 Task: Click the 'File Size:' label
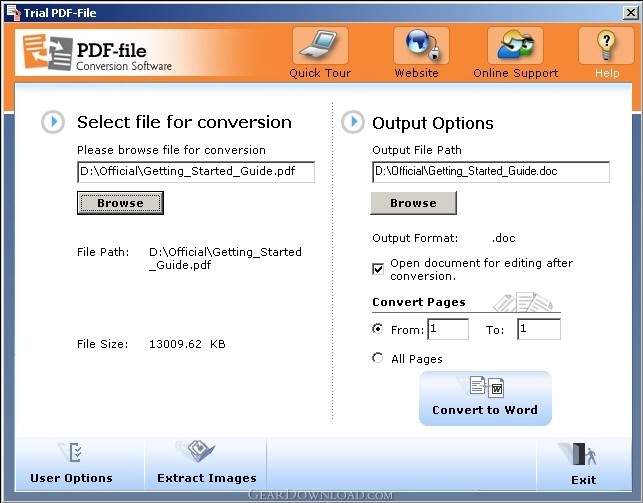(103, 344)
